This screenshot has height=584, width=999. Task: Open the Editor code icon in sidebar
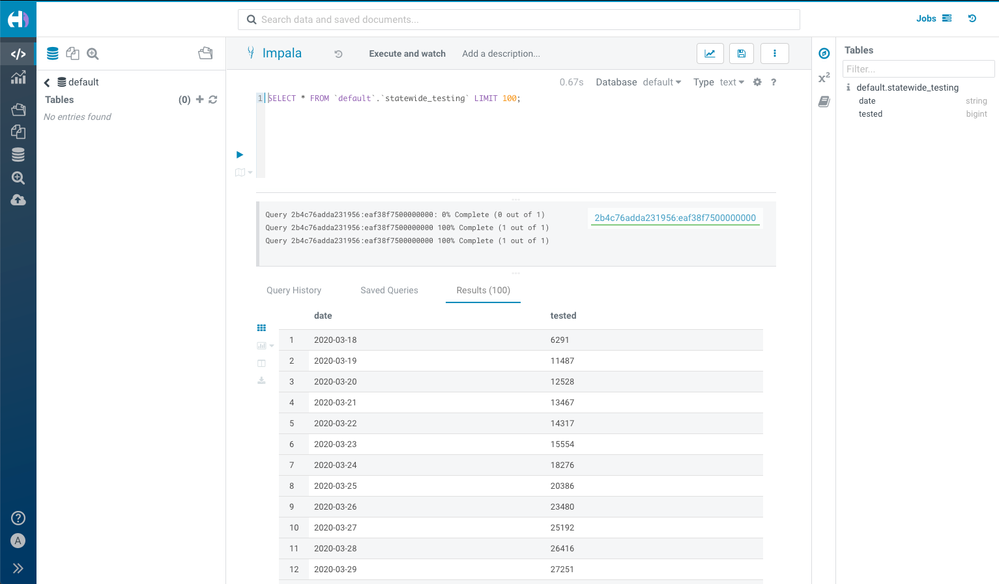(18, 54)
